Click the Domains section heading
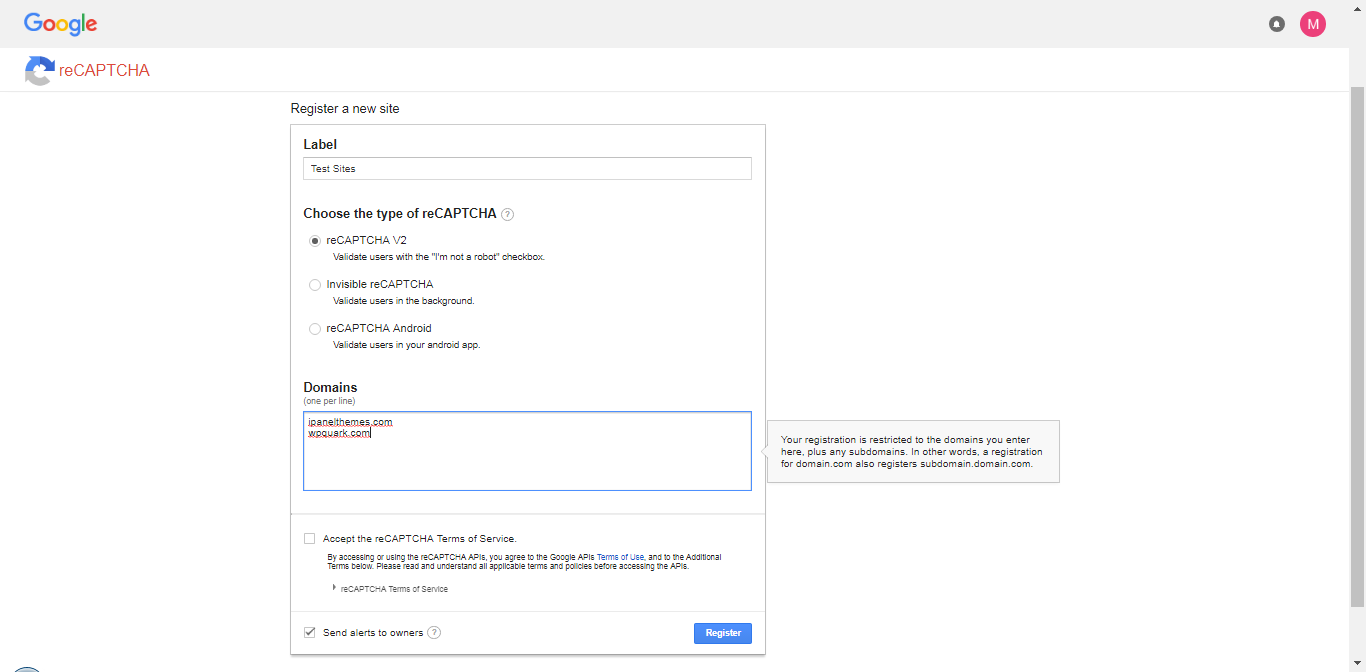The width and height of the screenshot is (1366, 672). [330, 387]
